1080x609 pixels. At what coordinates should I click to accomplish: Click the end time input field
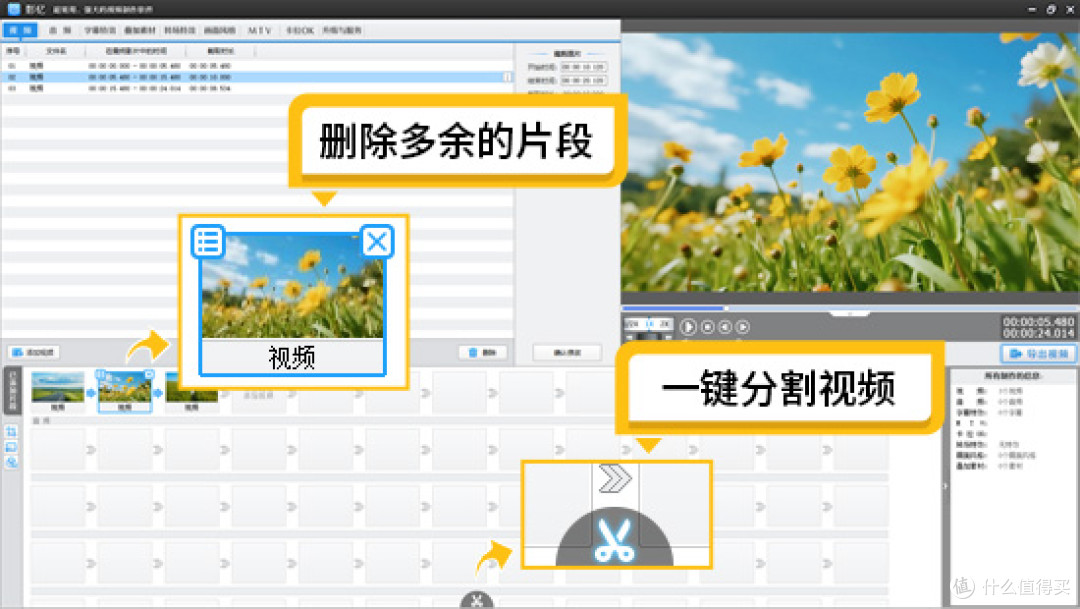click(x=583, y=81)
